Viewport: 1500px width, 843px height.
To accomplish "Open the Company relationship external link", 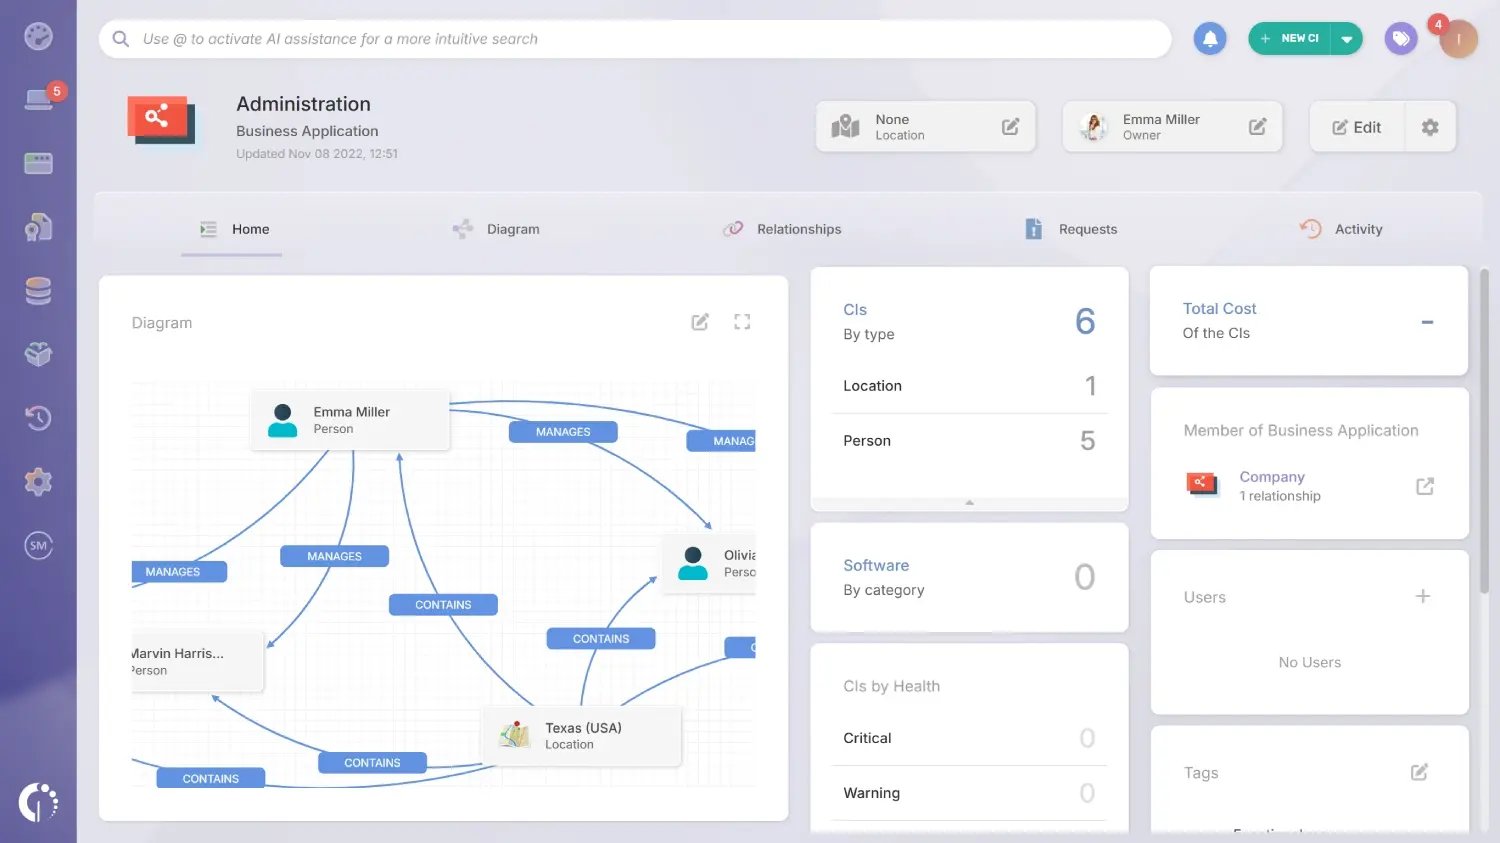I will pos(1424,485).
